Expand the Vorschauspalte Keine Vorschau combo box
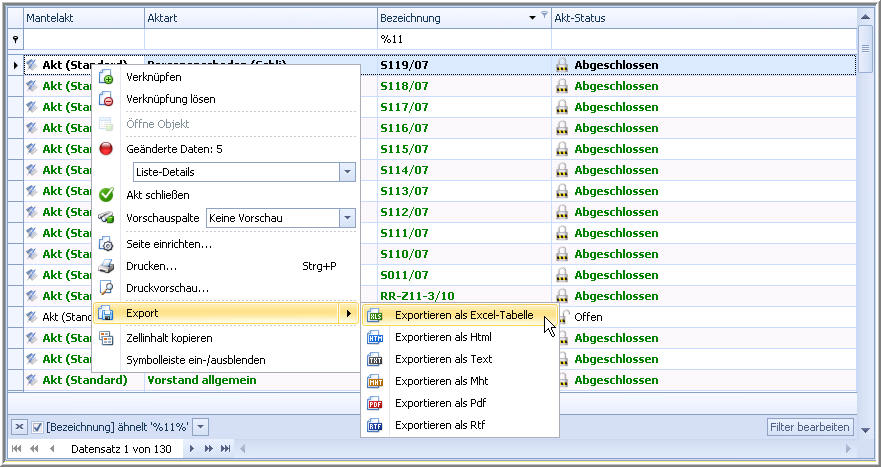 pos(347,218)
